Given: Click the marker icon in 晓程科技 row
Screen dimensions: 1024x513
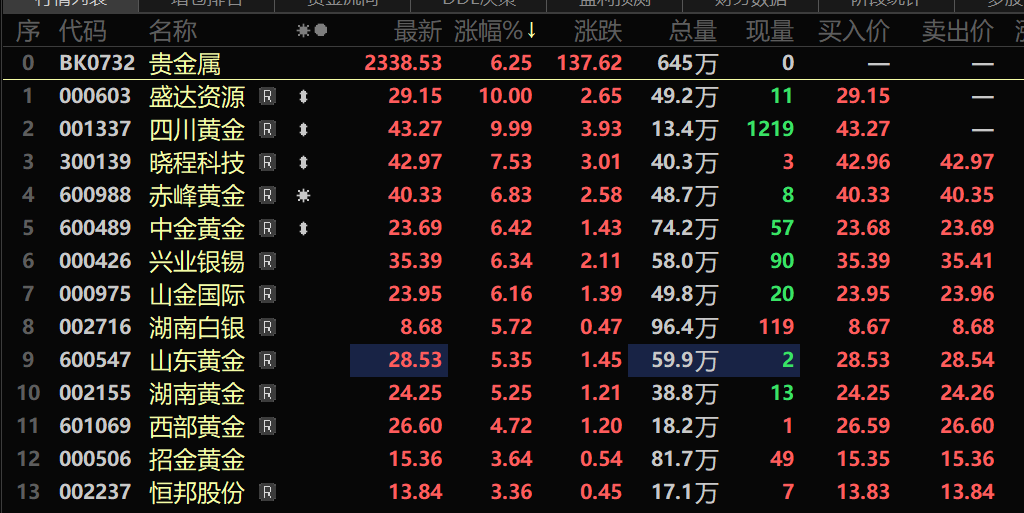Looking at the screenshot, I should [x=303, y=162].
